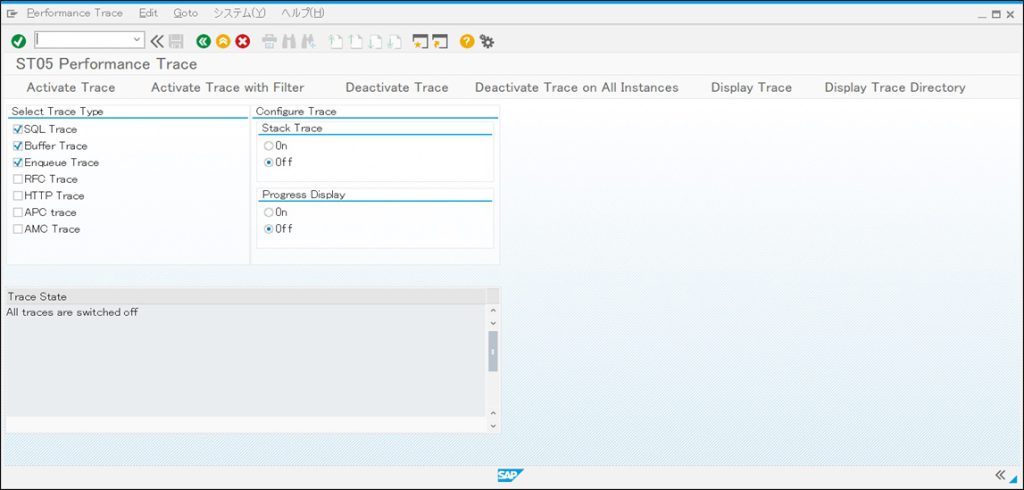Enable the RFC Trace checkbox

(18, 179)
